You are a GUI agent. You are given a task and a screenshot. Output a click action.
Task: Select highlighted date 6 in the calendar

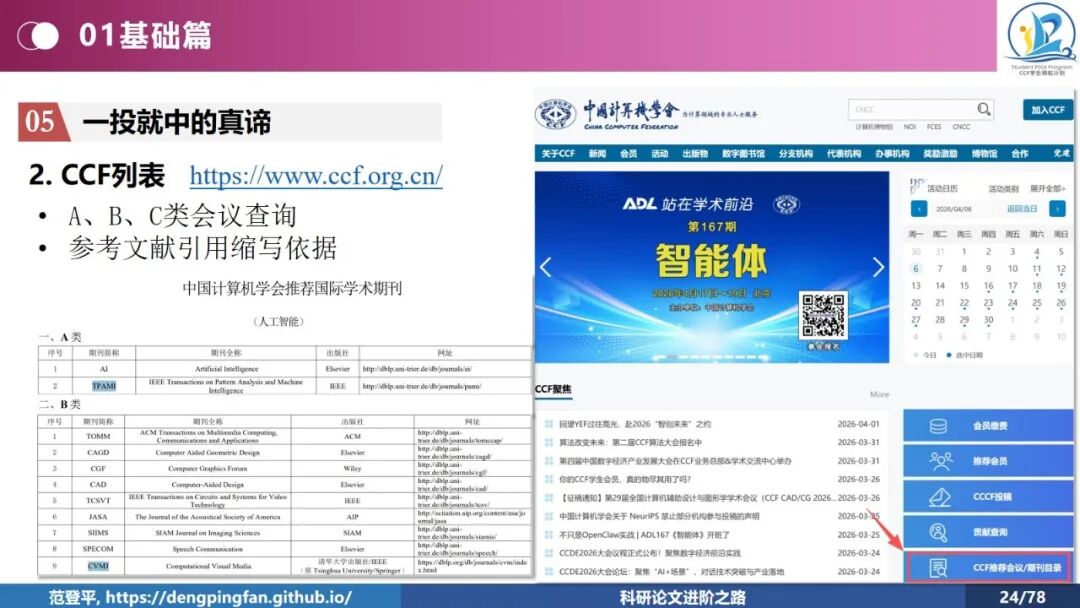(915, 269)
